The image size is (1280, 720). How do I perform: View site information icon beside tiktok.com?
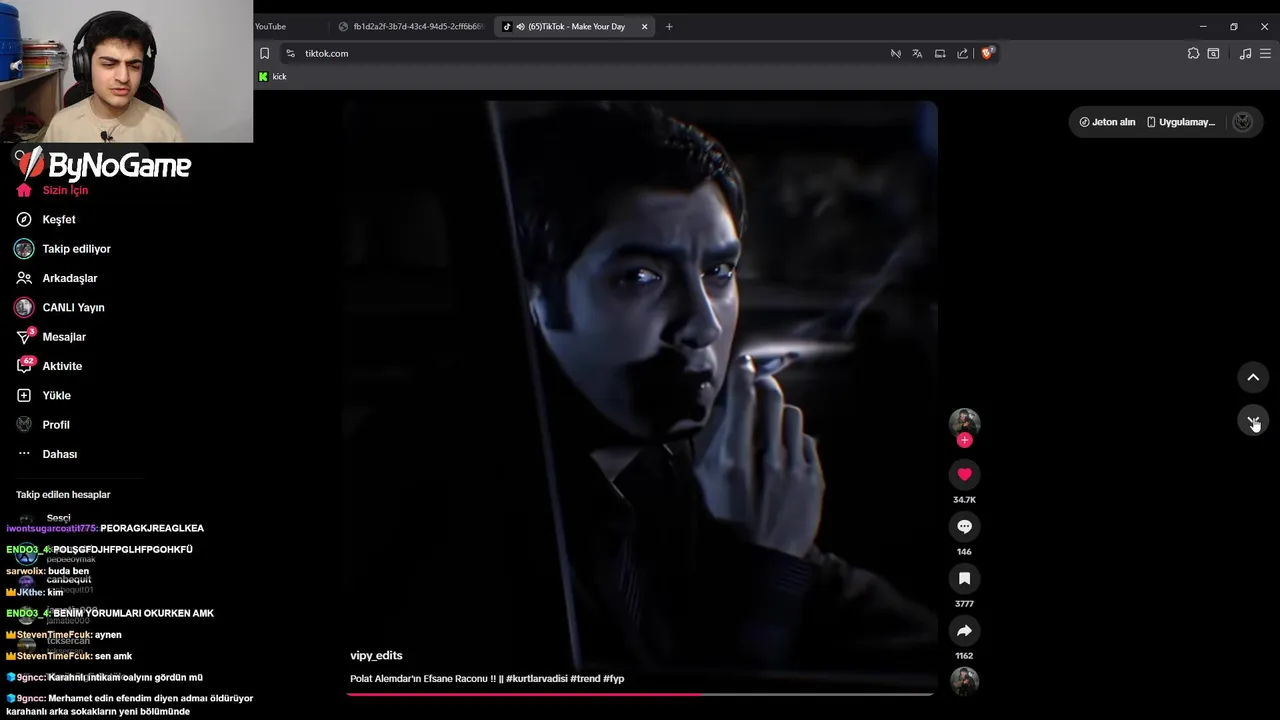pyautogui.click(x=290, y=54)
